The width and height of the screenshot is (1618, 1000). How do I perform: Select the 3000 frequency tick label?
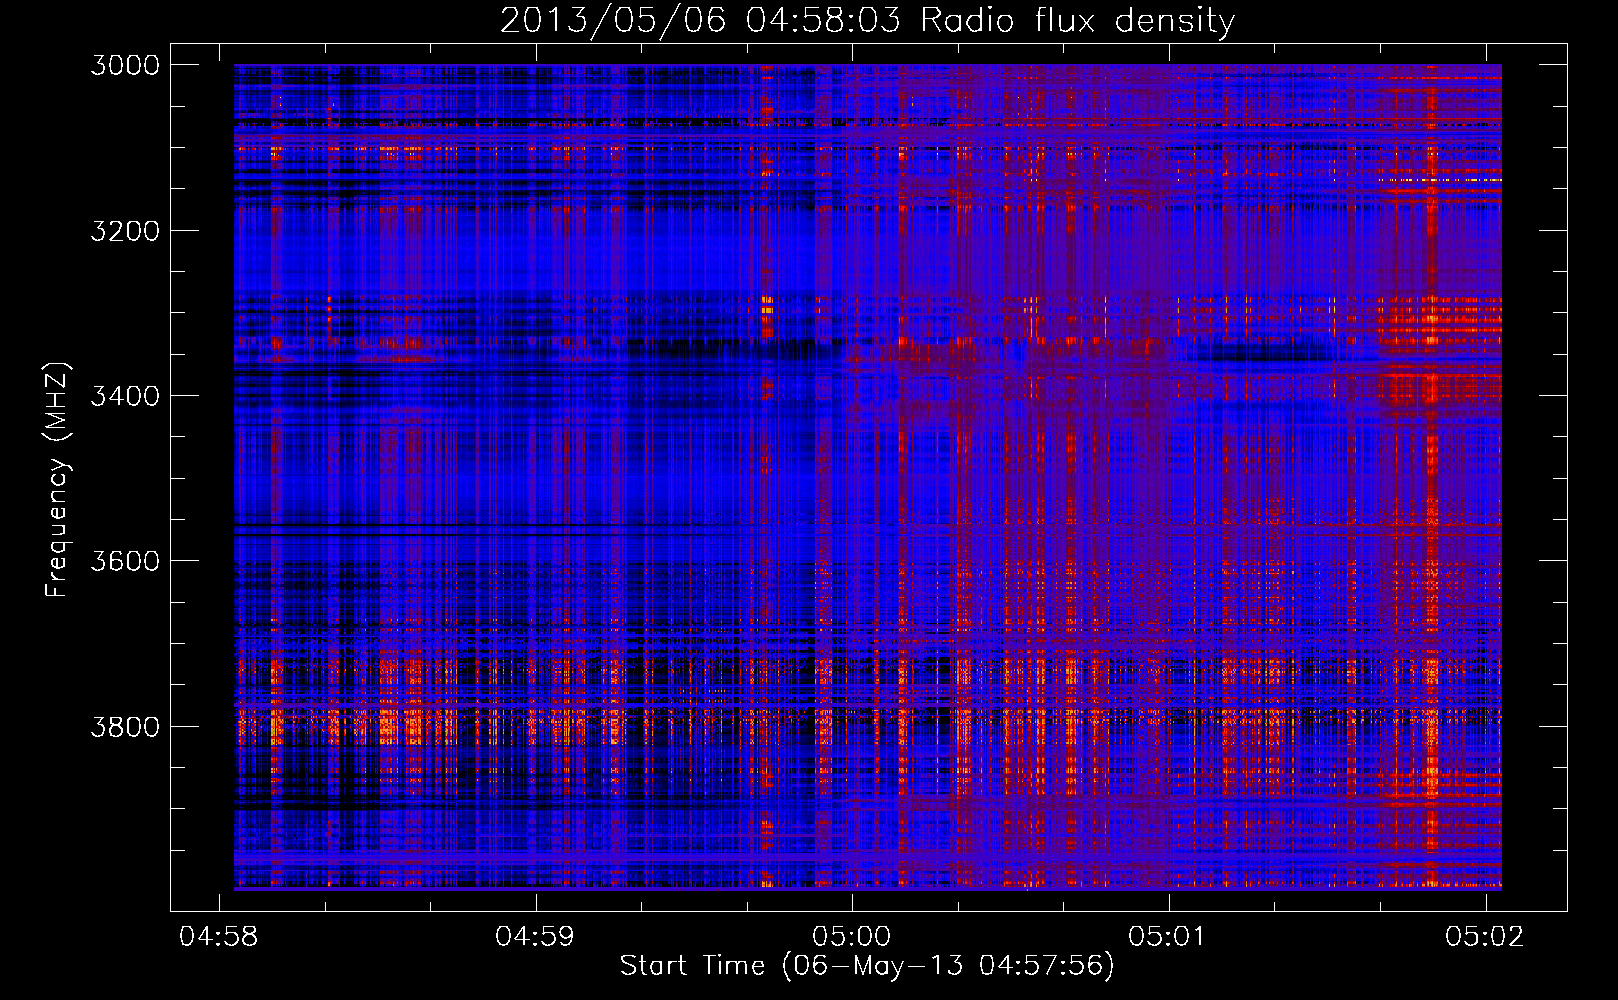(x=125, y=65)
